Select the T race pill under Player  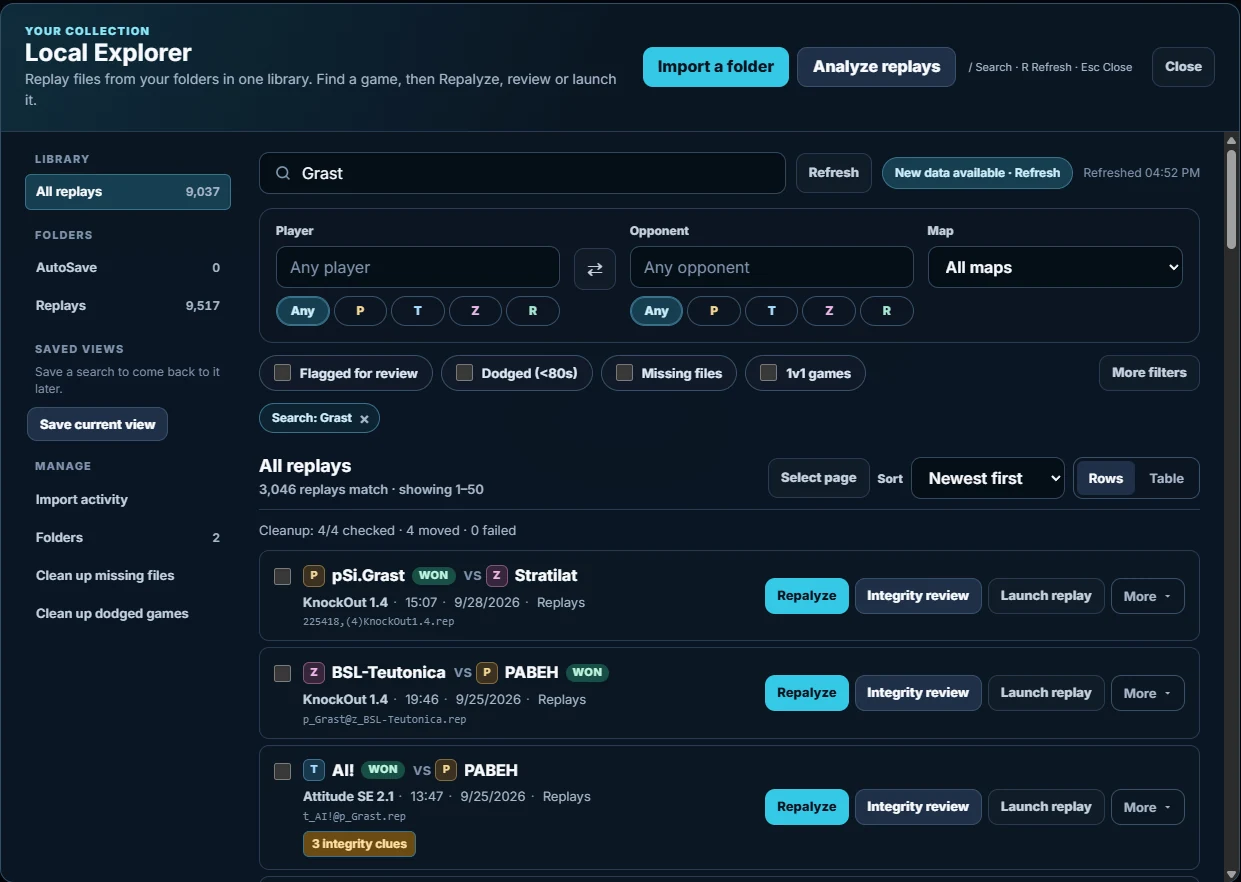pyautogui.click(x=418, y=311)
